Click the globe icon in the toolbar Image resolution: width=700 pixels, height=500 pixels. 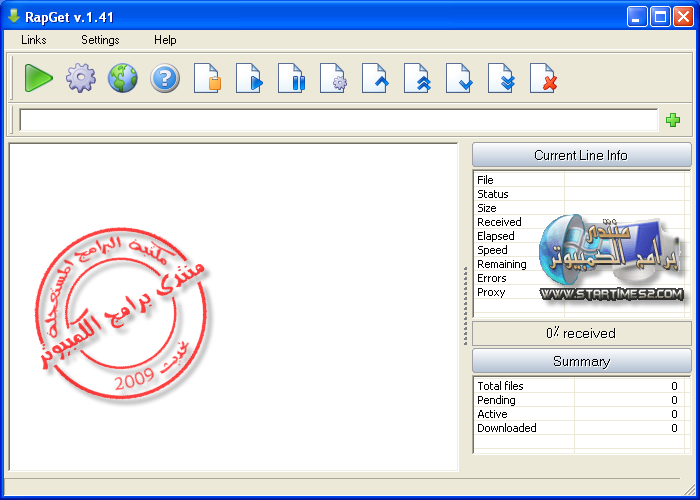click(x=123, y=78)
